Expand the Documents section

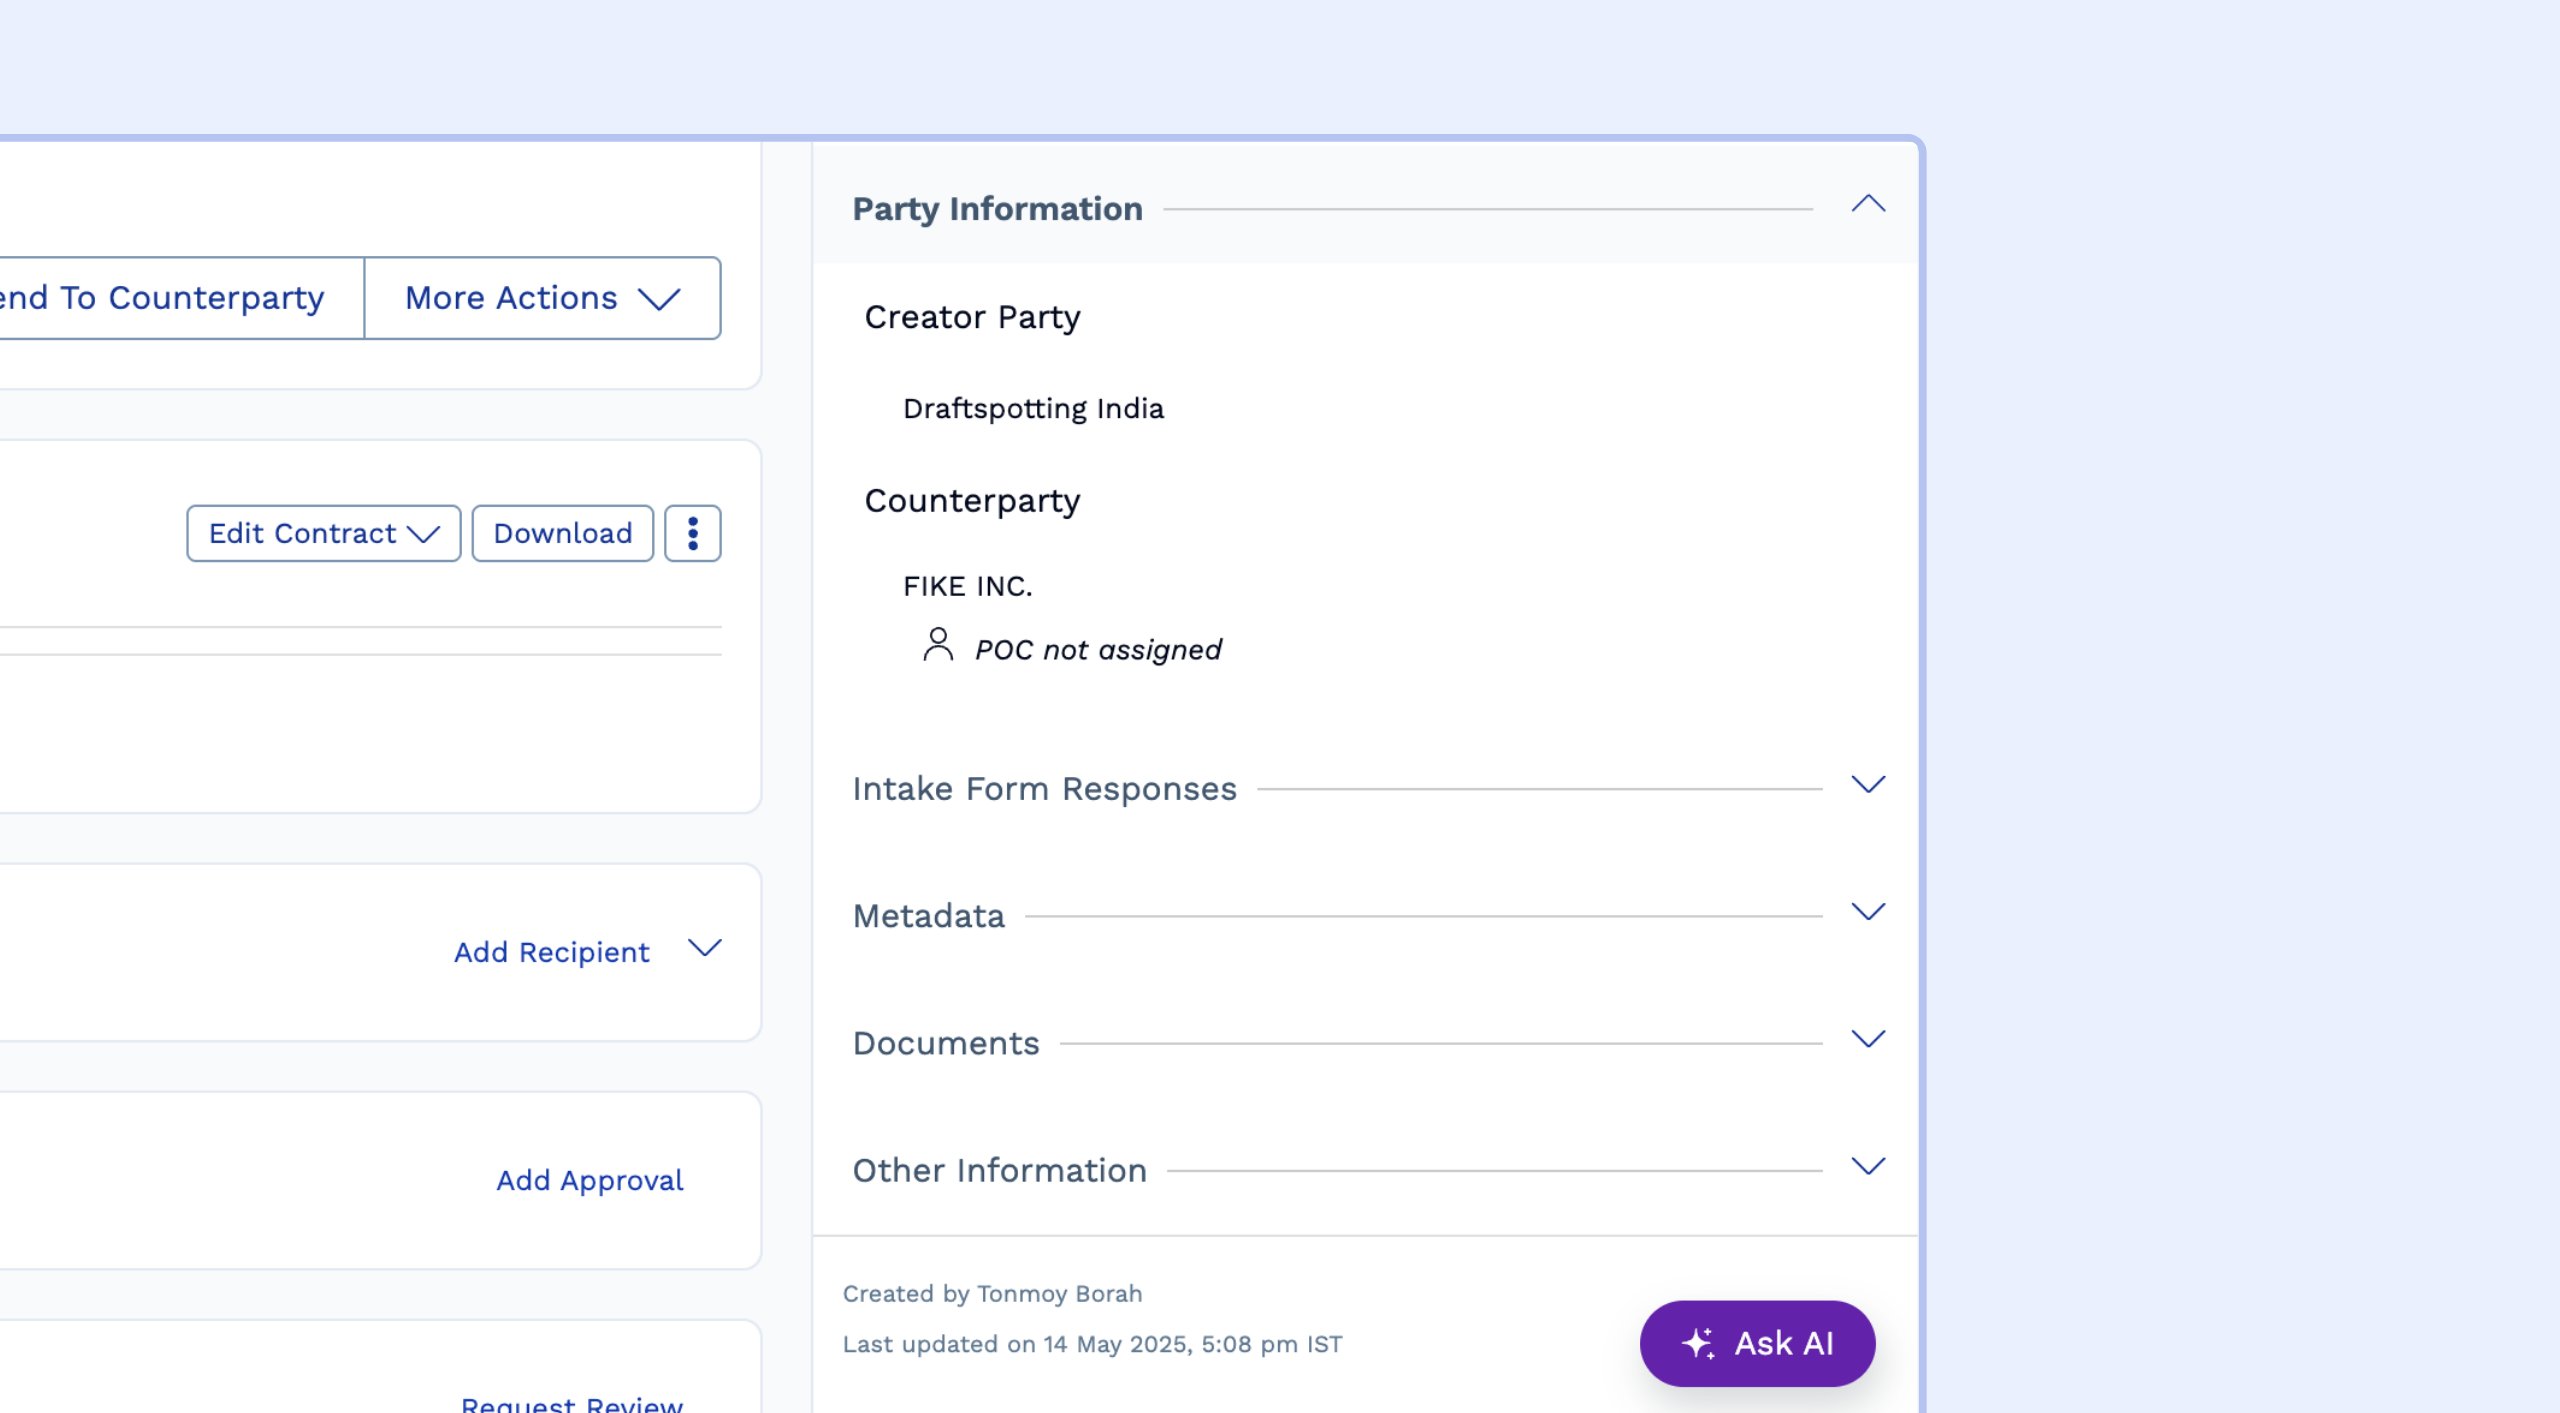tap(1867, 1039)
